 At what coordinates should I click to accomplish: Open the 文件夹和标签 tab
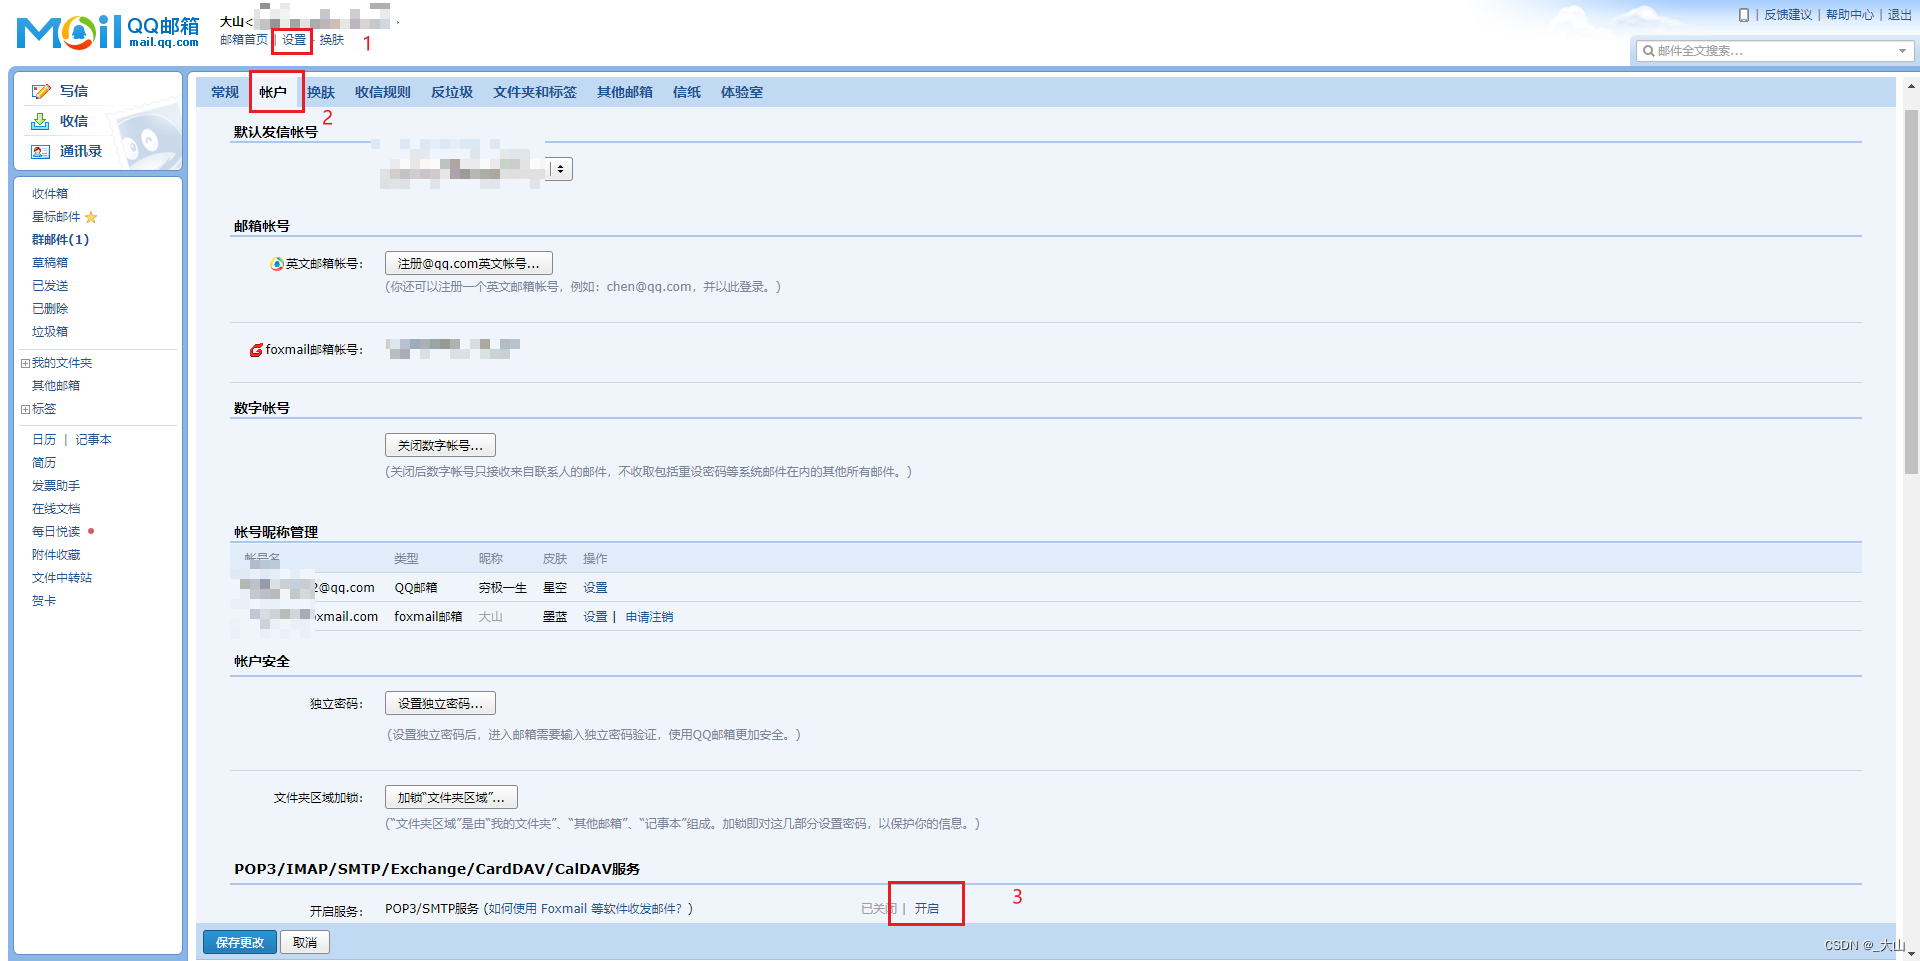point(535,92)
